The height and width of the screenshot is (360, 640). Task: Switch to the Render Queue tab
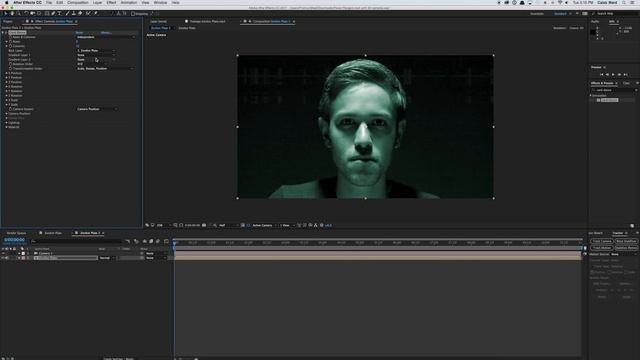pos(16,233)
